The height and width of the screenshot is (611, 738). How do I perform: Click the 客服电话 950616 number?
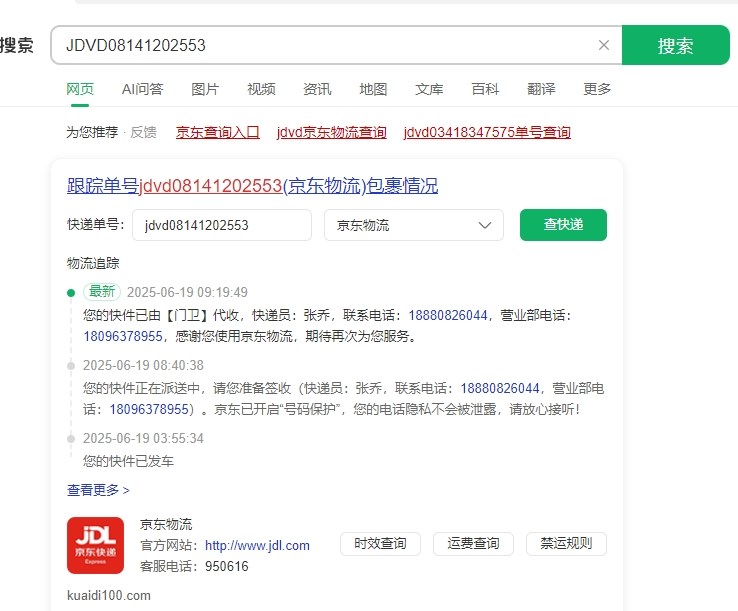(226, 566)
